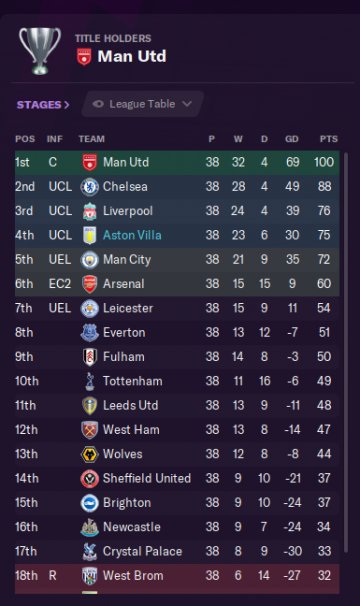Click the Arsenal club badge
This screenshot has height=606, width=360.
tap(89, 284)
